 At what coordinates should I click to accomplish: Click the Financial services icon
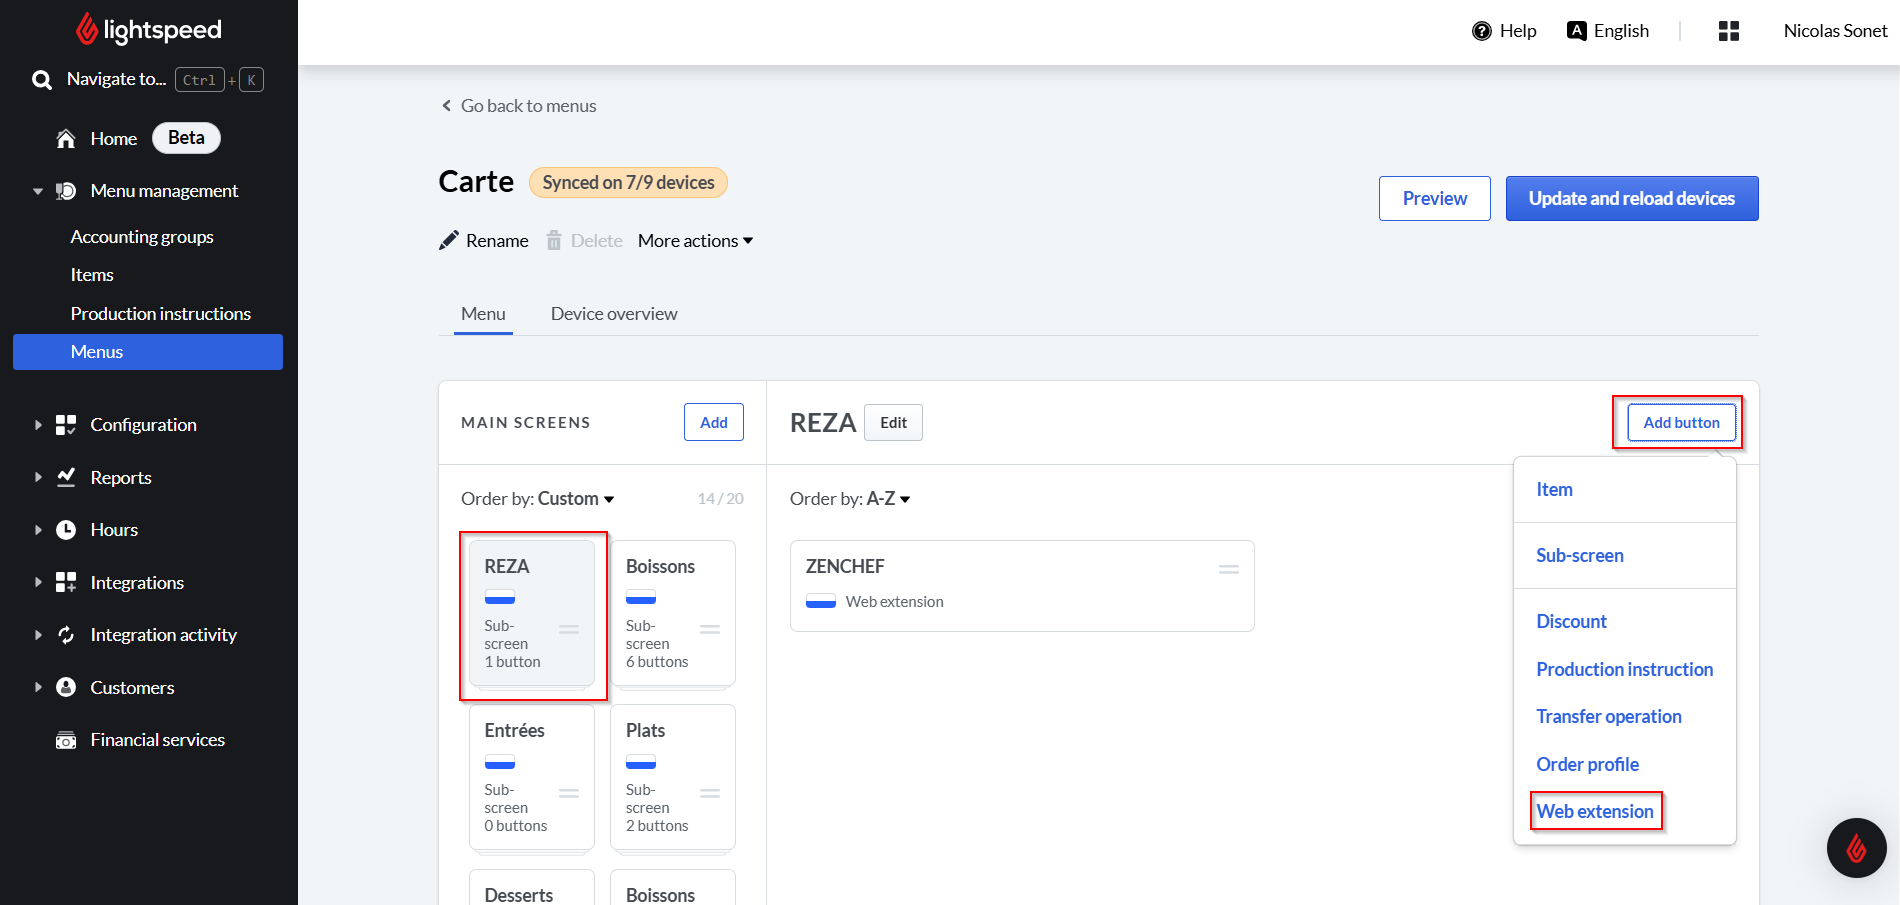pyautogui.click(x=66, y=740)
